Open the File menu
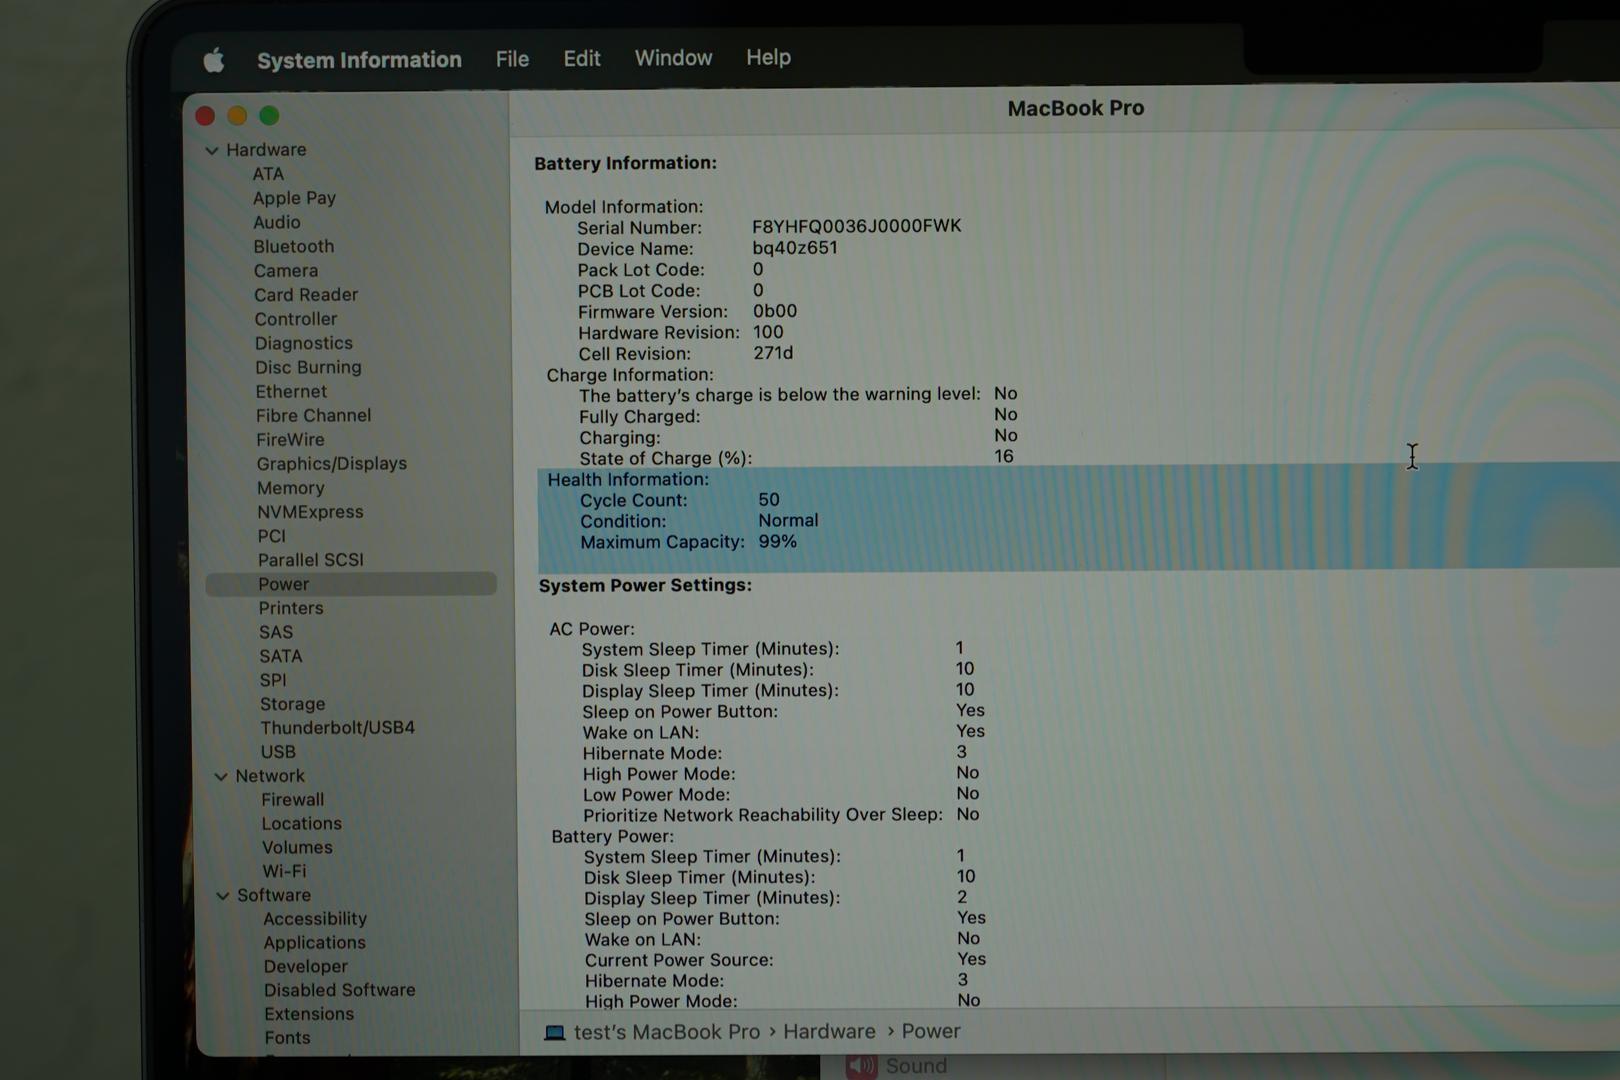1620x1080 pixels. [512, 59]
